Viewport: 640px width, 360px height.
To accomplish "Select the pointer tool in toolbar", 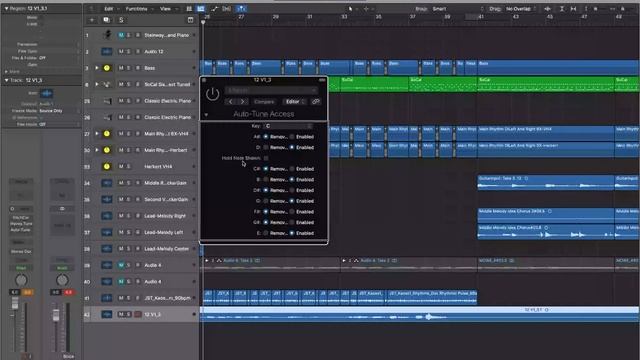I will pyautogui.click(x=351, y=9).
